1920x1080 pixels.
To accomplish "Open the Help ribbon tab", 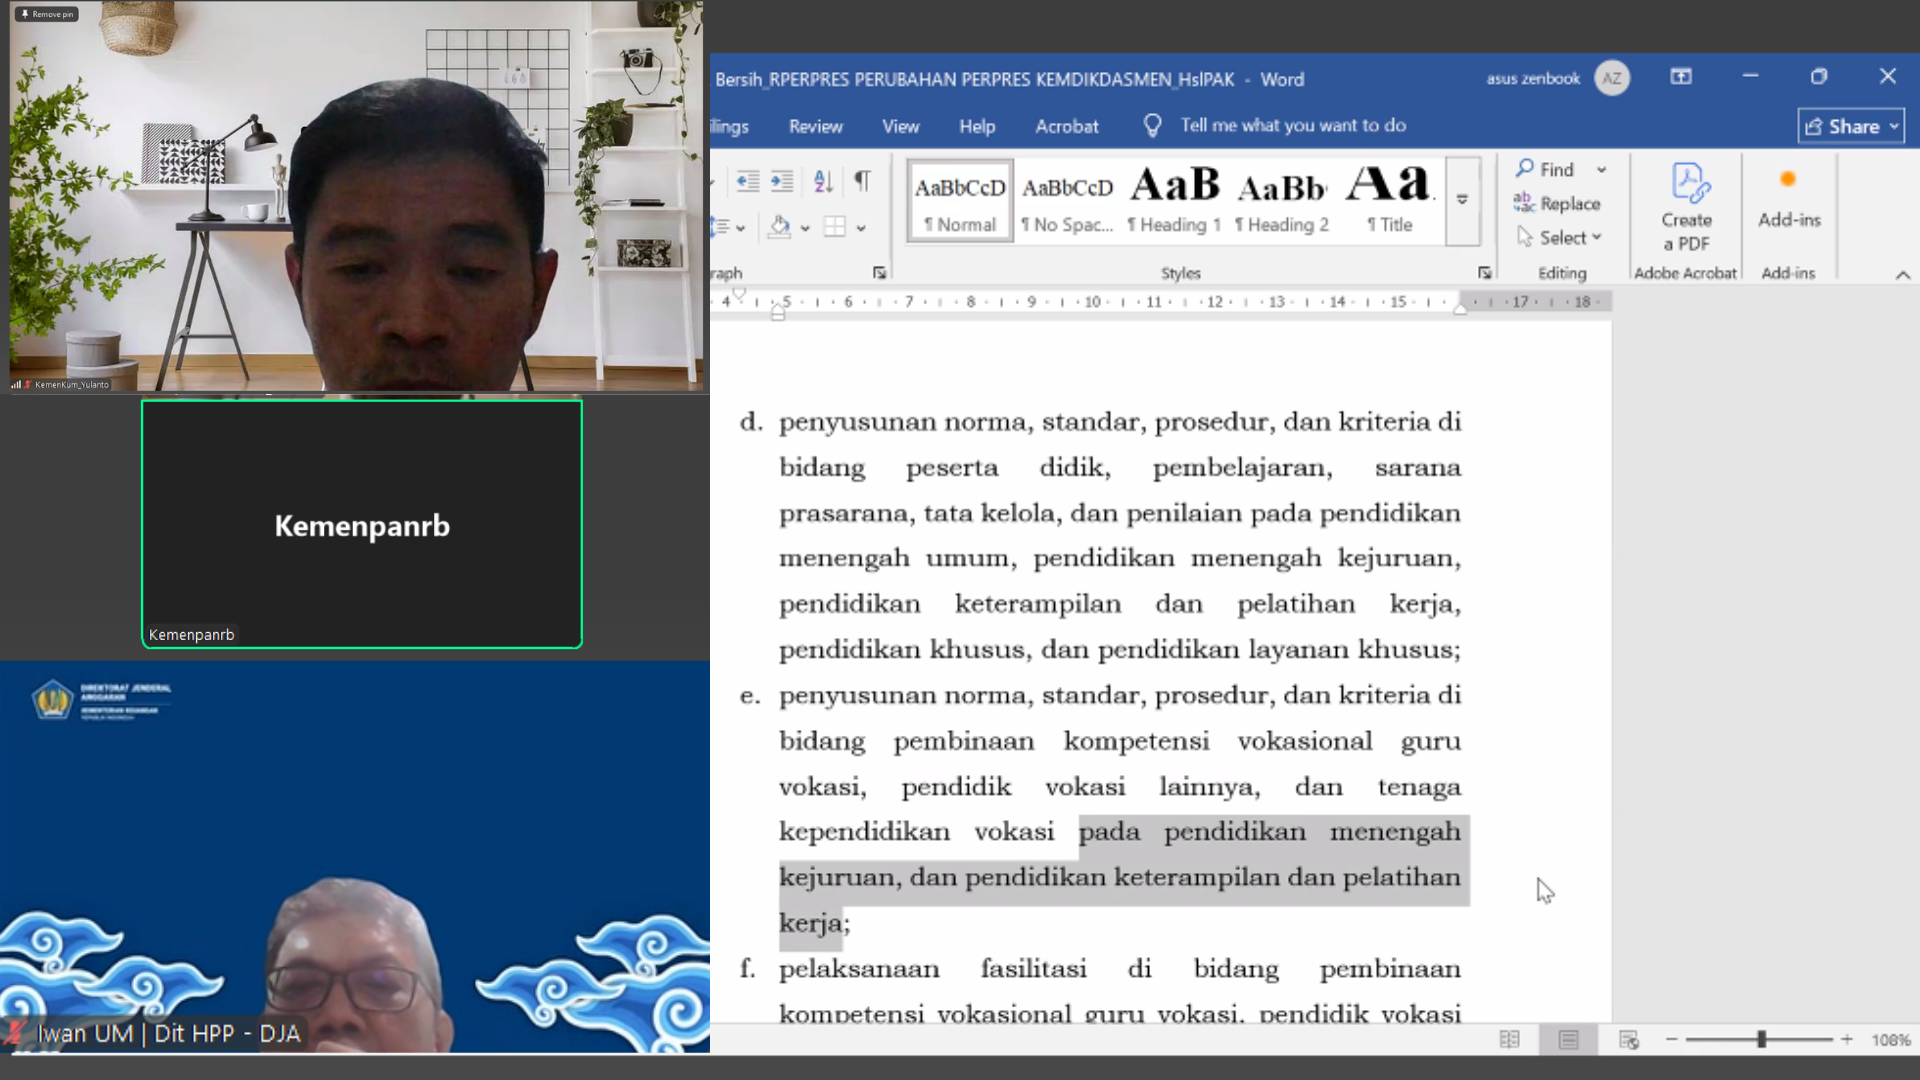I will click(977, 126).
